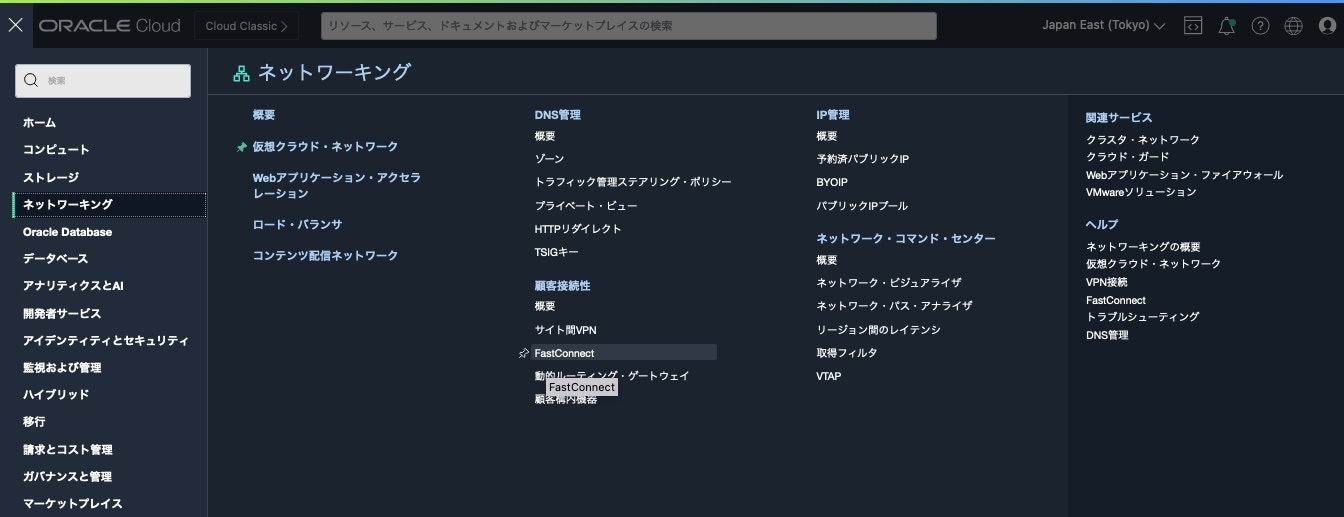Open Webアプリケーション・アクセラレーション link

click(336, 185)
